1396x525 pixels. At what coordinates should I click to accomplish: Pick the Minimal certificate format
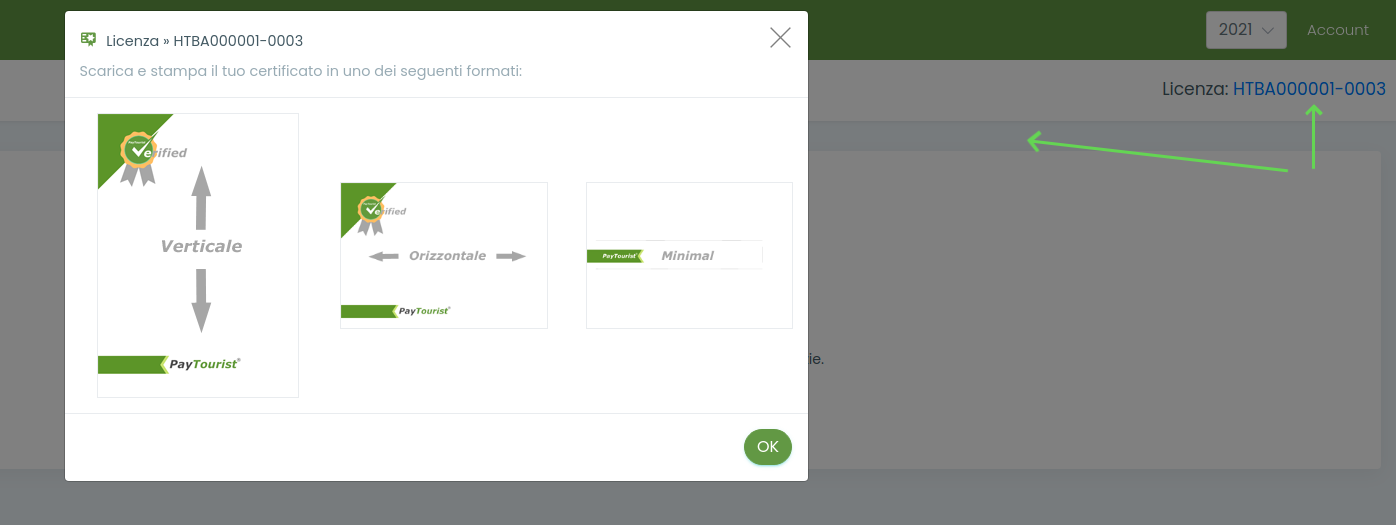pyautogui.click(x=689, y=255)
